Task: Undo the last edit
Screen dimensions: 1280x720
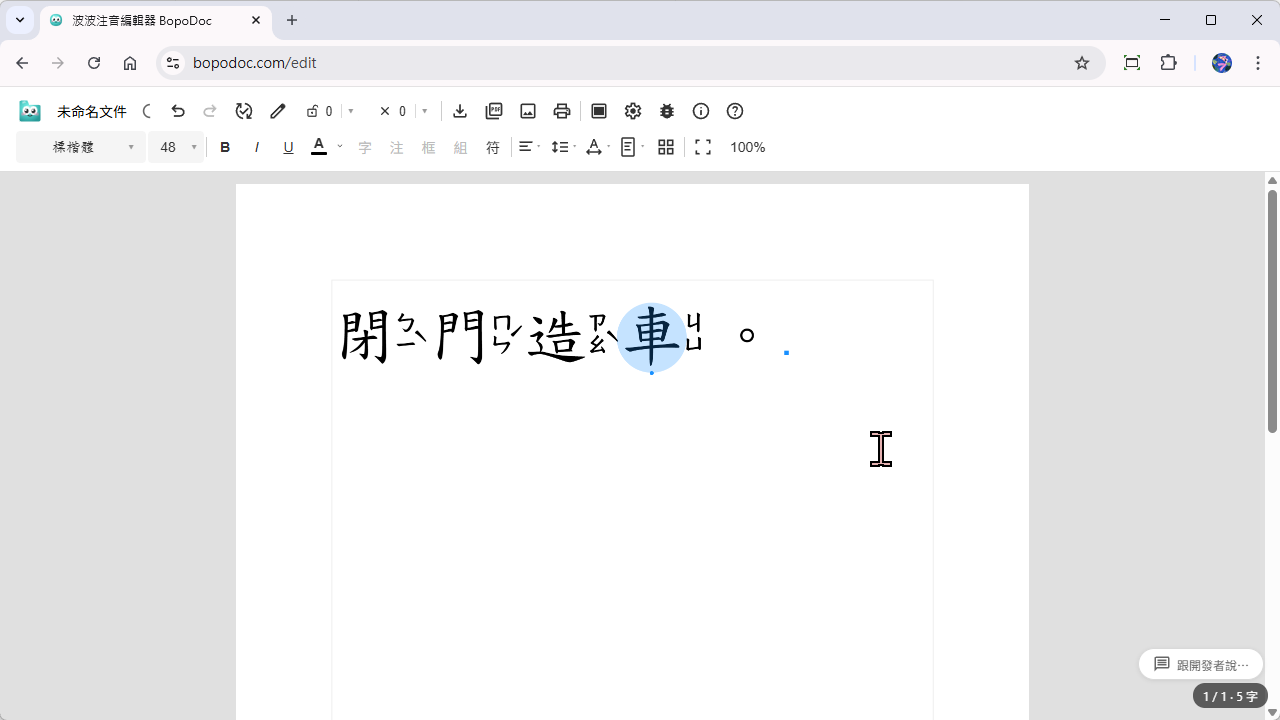Action: pos(178,111)
